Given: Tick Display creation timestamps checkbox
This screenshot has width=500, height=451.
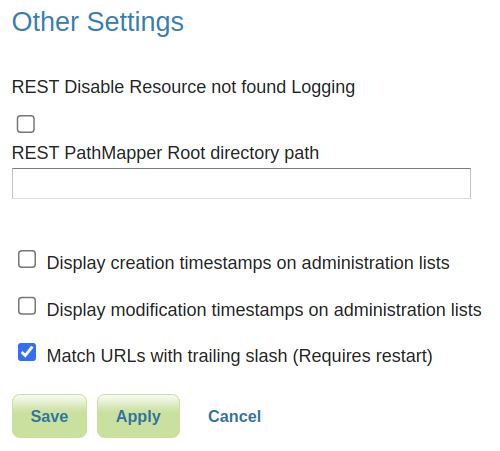Looking at the screenshot, I should coord(27,259).
